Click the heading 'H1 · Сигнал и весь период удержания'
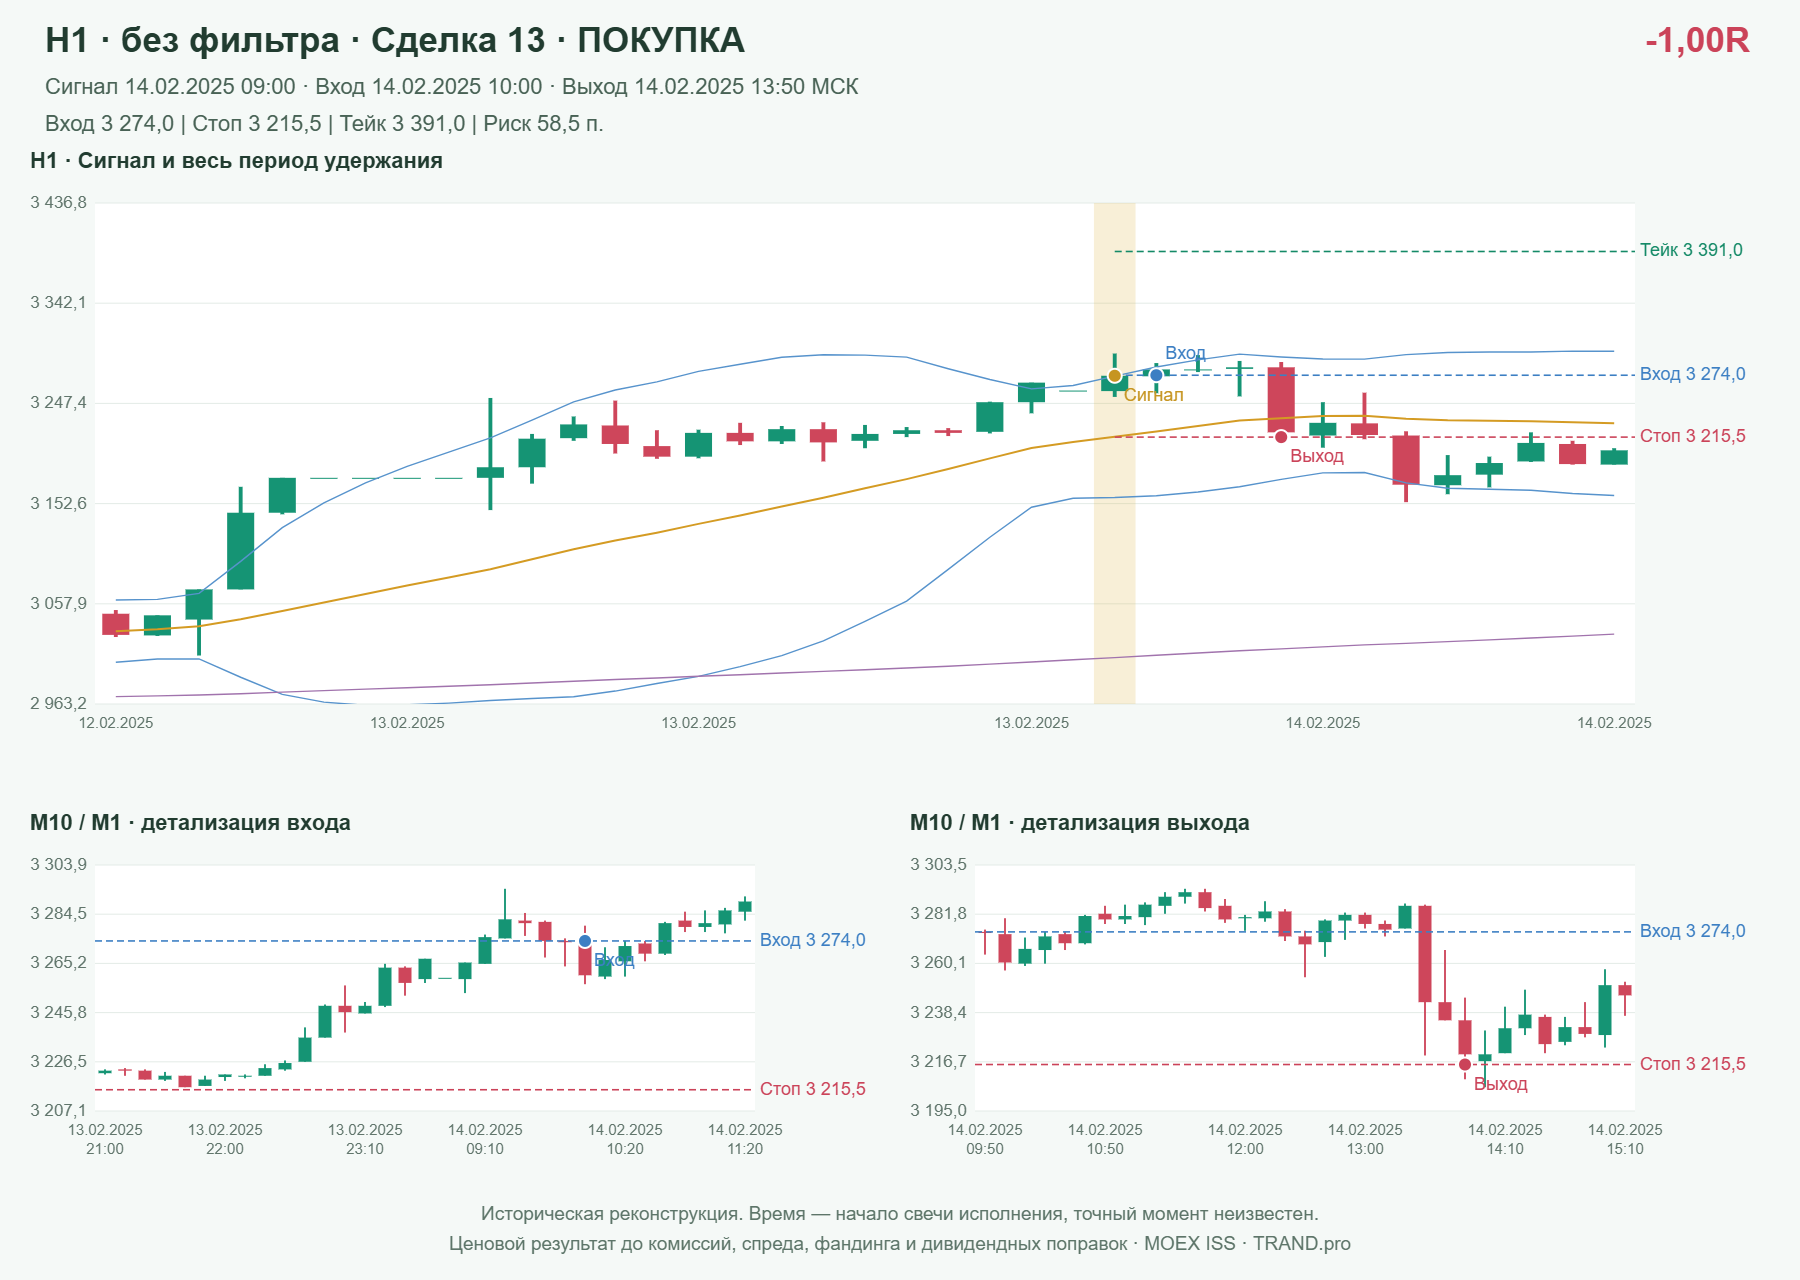Viewport: 1800px width, 1280px height. click(236, 161)
